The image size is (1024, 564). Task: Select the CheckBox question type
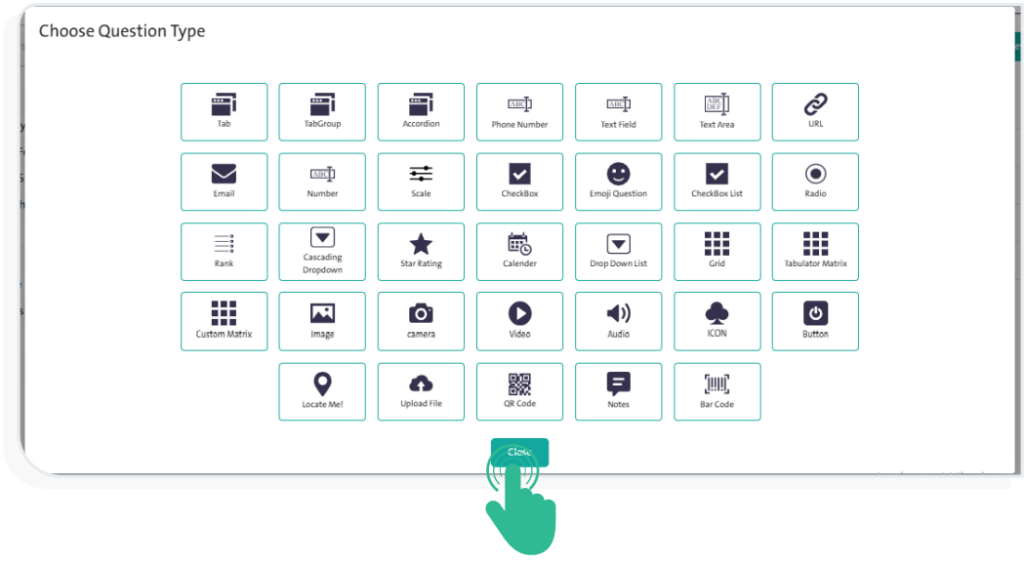coord(519,182)
